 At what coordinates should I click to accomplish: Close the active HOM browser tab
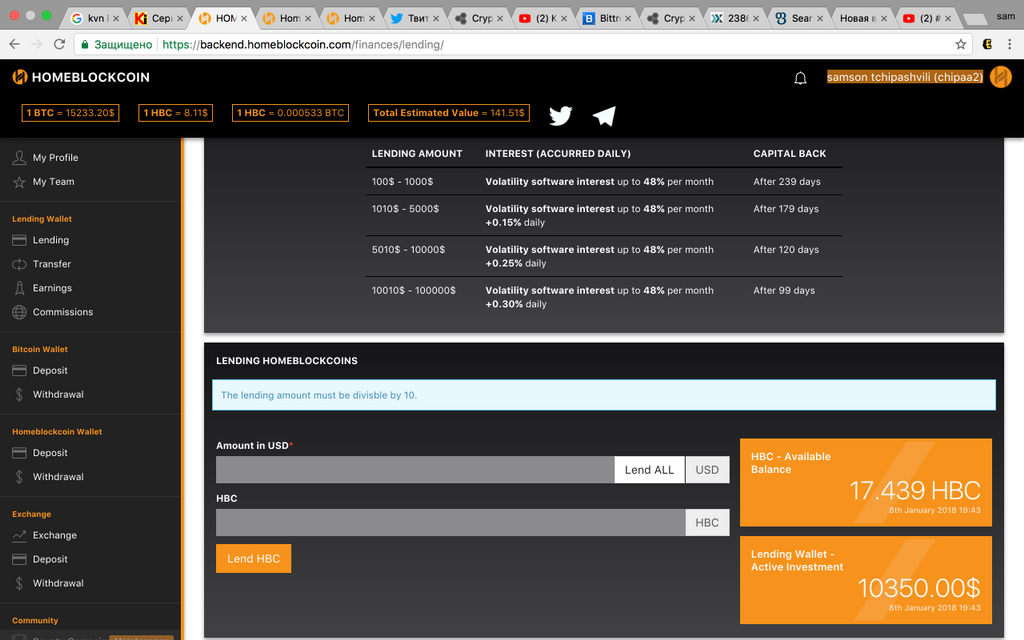pos(244,18)
